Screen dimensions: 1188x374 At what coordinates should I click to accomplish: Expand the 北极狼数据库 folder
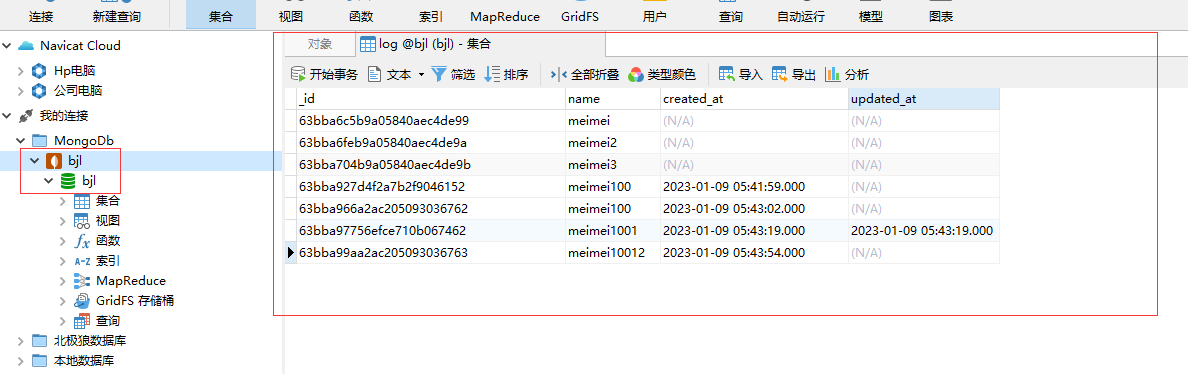click(20, 341)
